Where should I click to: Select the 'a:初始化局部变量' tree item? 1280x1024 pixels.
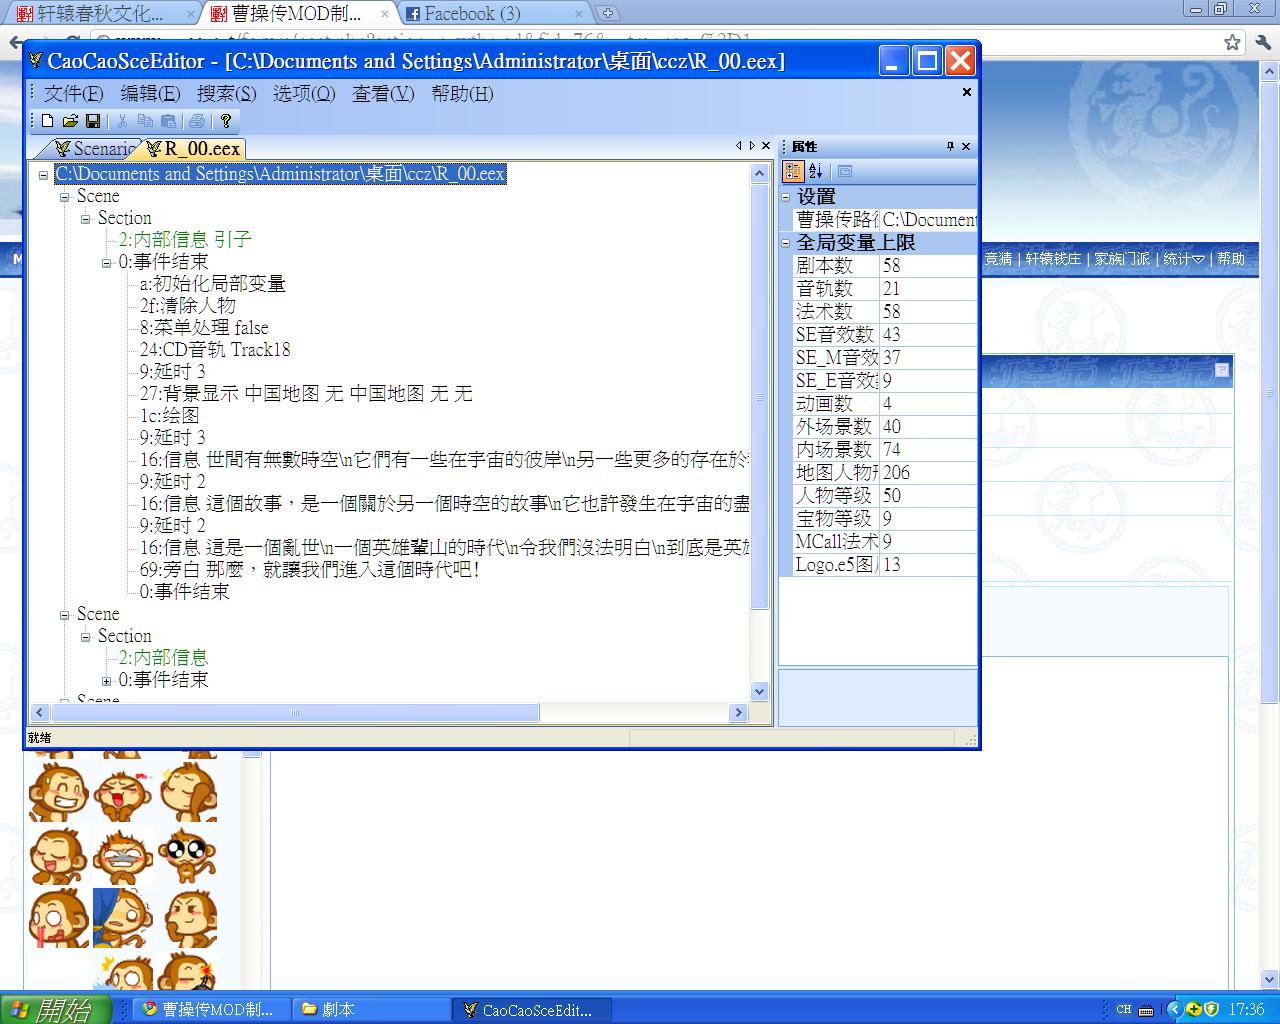[x=212, y=284]
